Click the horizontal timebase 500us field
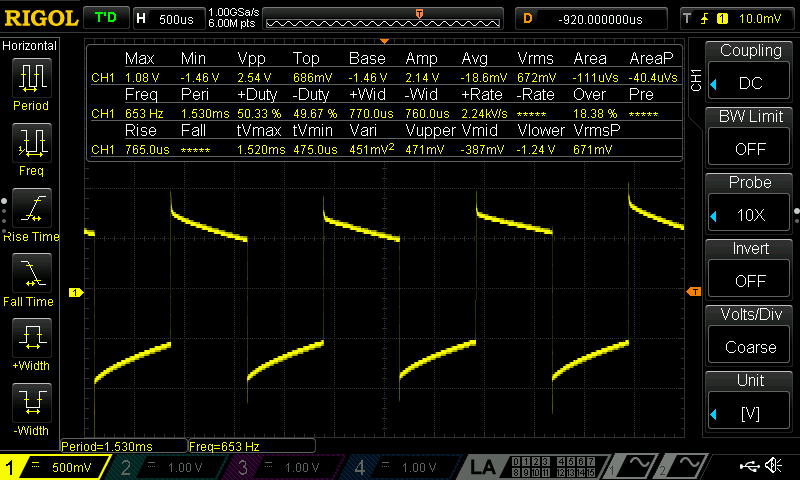 [x=168, y=18]
